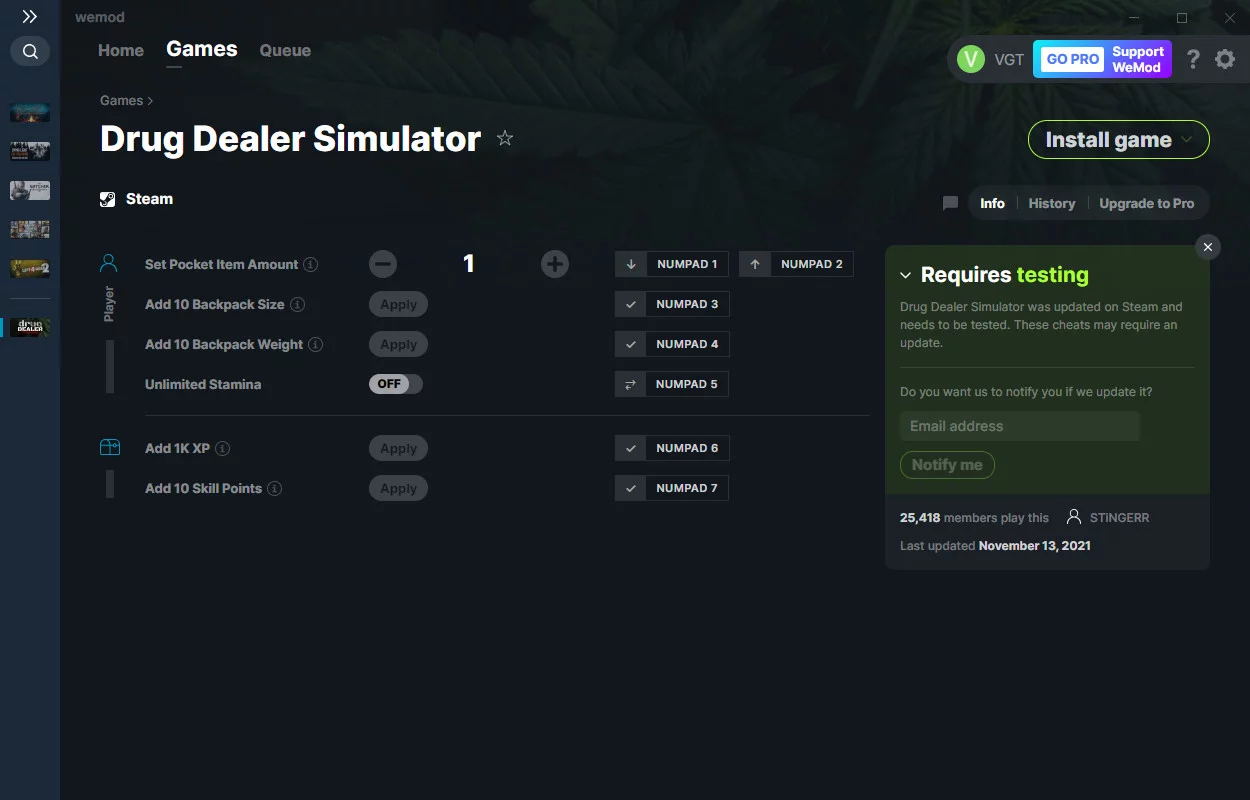1250x800 pixels.
Task: Show info for Add 1K XP
Action: tap(223, 449)
